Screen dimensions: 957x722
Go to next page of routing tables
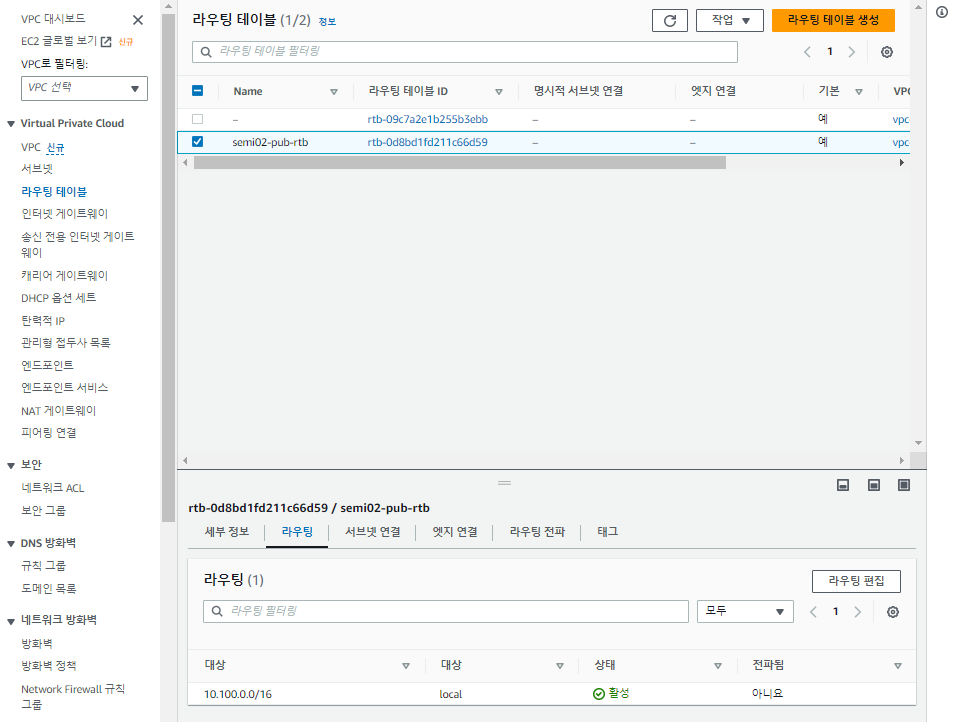851,52
